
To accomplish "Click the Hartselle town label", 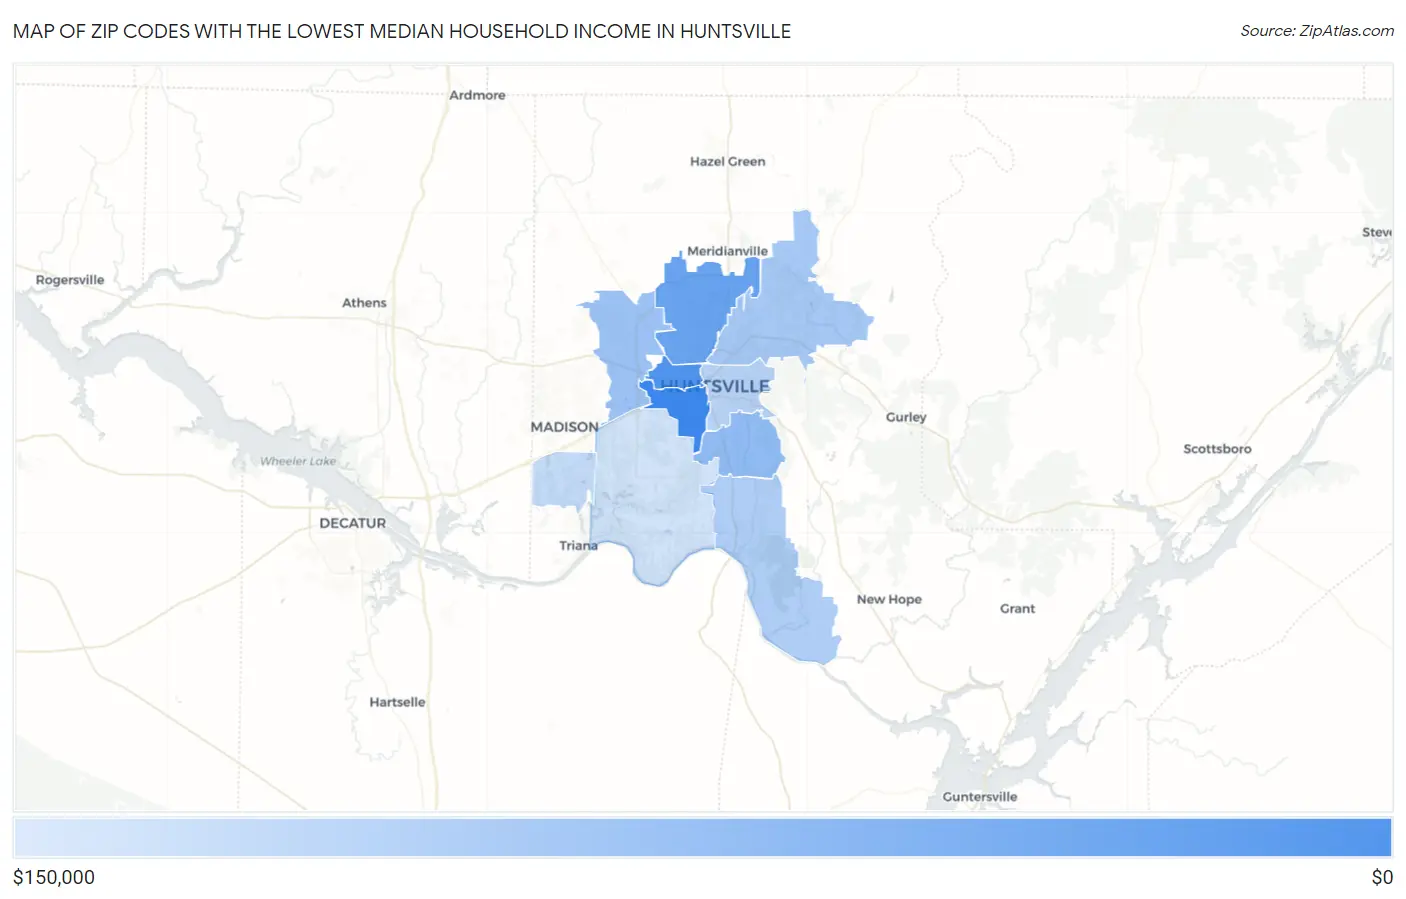I will [397, 702].
